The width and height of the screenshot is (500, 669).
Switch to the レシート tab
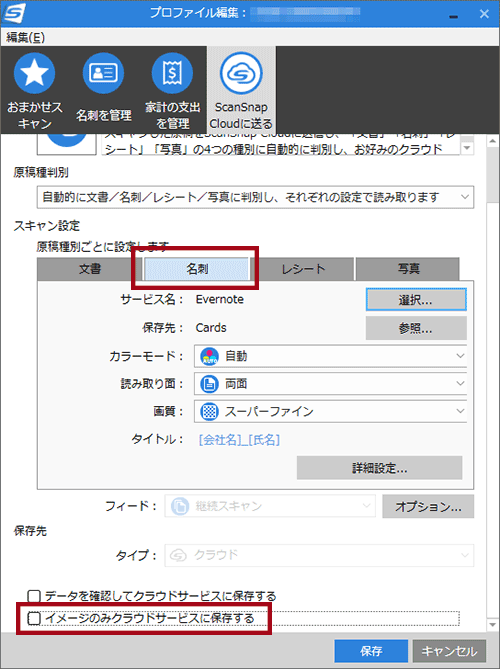click(303, 269)
